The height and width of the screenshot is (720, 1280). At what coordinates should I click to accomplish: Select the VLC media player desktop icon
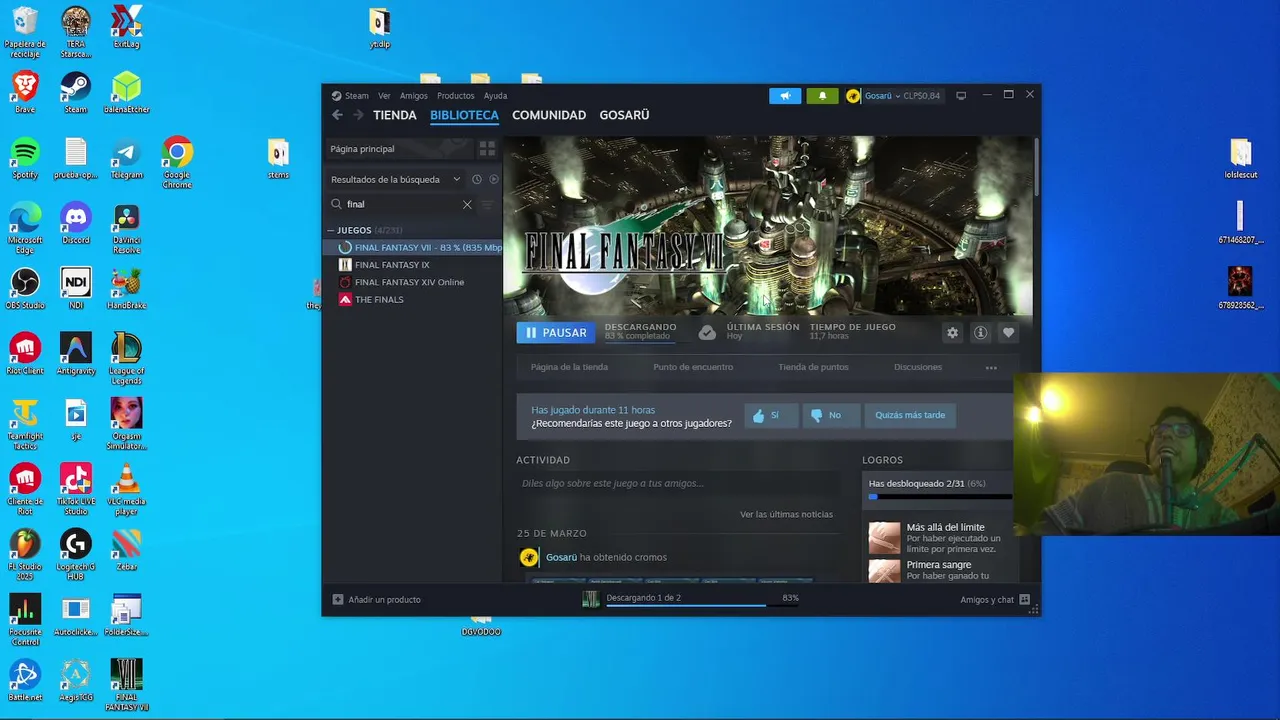(x=126, y=490)
